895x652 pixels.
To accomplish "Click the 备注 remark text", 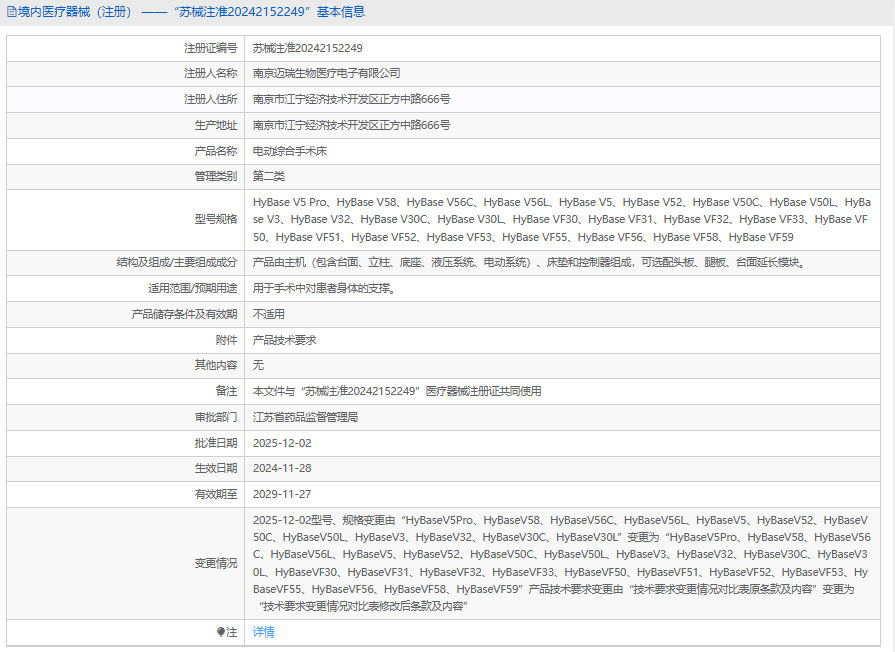I will 397,392.
